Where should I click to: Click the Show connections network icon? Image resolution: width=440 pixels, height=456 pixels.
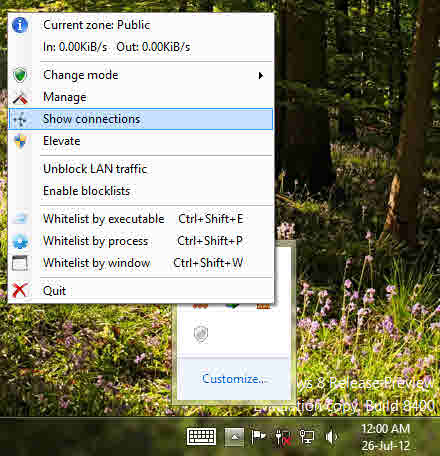coord(20,119)
